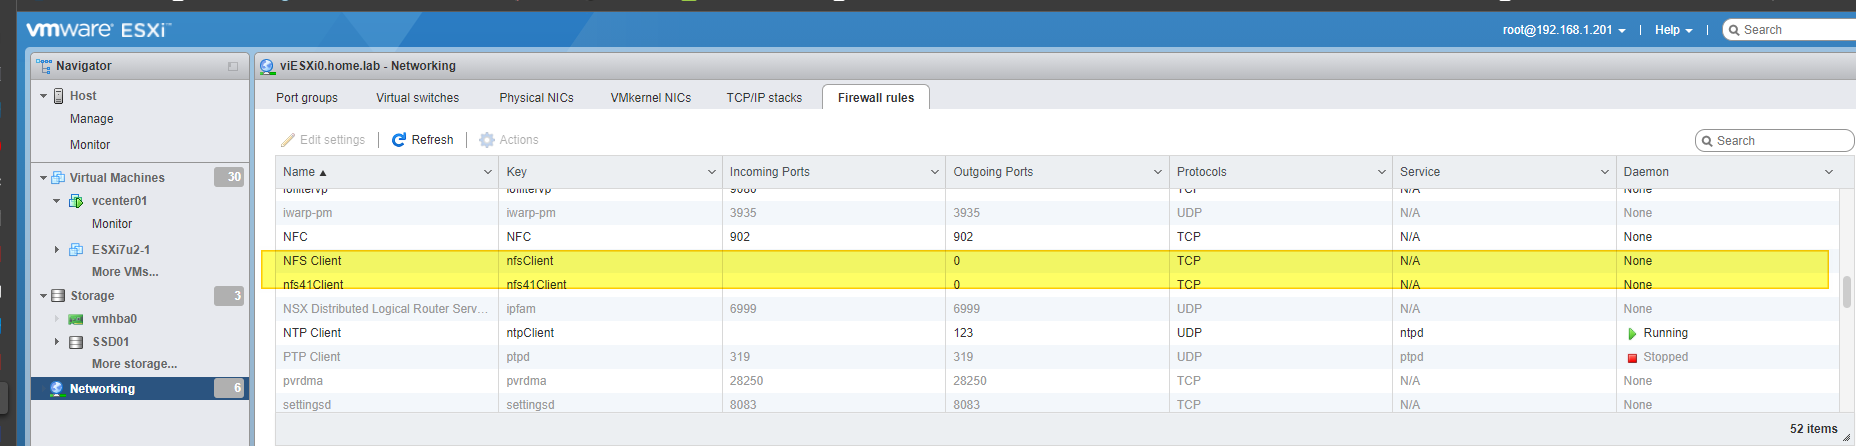This screenshot has width=1856, height=446.
Task: Collapse the Storage tree node
Action: (43, 296)
